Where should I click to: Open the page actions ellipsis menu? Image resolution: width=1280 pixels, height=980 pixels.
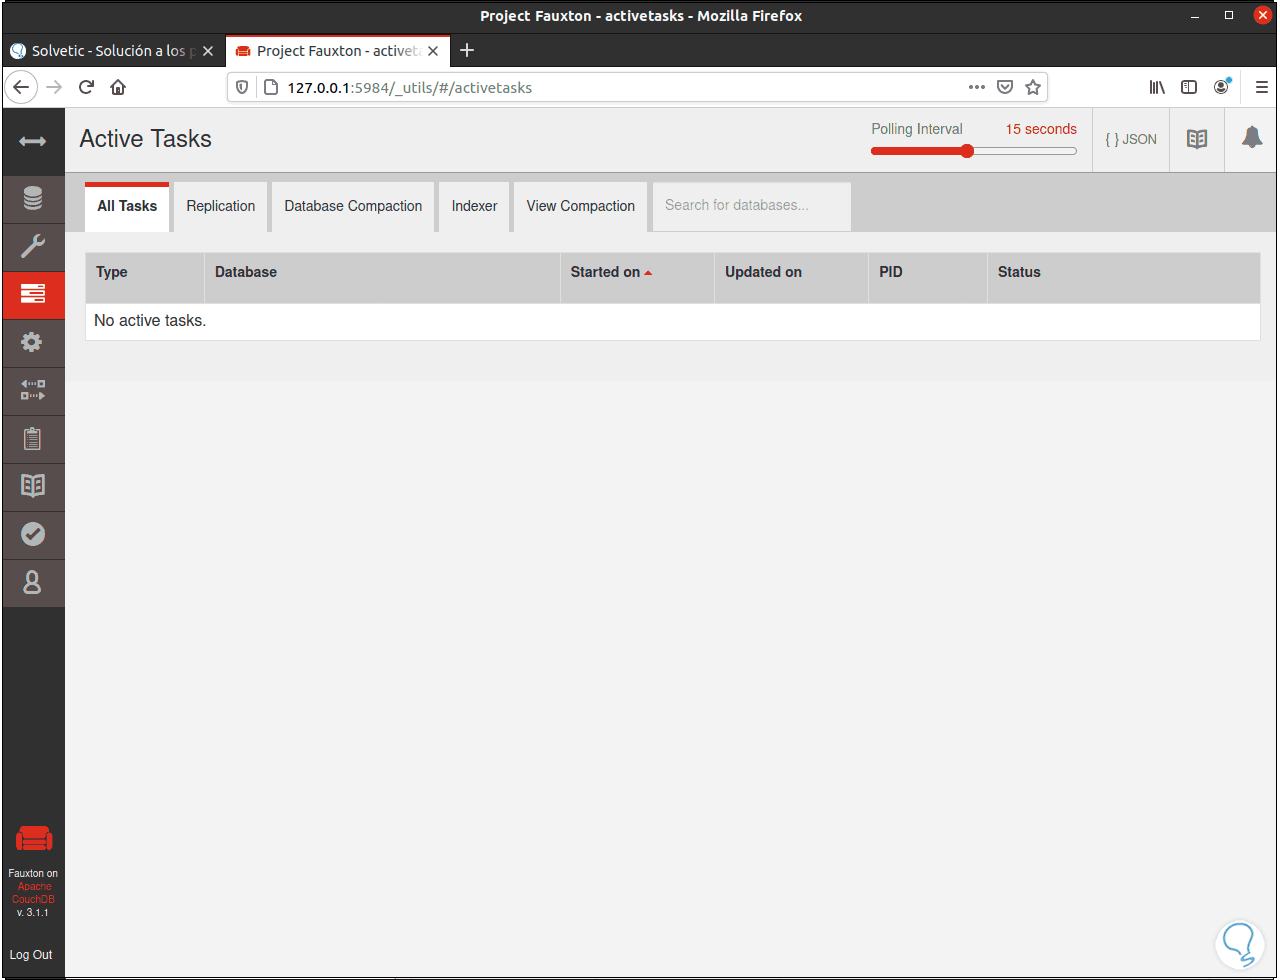(977, 87)
